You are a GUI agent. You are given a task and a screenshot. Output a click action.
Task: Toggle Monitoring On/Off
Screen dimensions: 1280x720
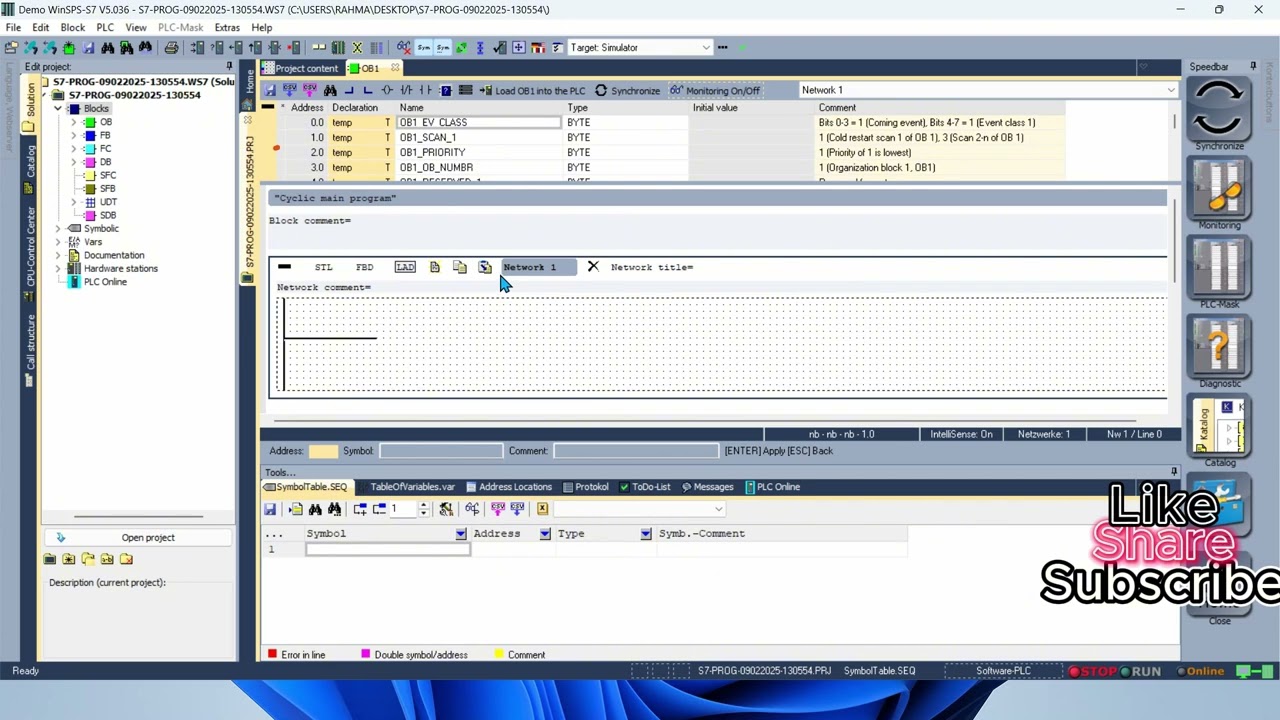coord(715,90)
